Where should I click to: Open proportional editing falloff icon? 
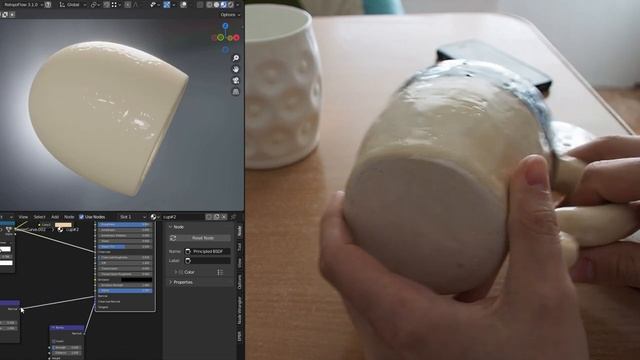[136, 5]
